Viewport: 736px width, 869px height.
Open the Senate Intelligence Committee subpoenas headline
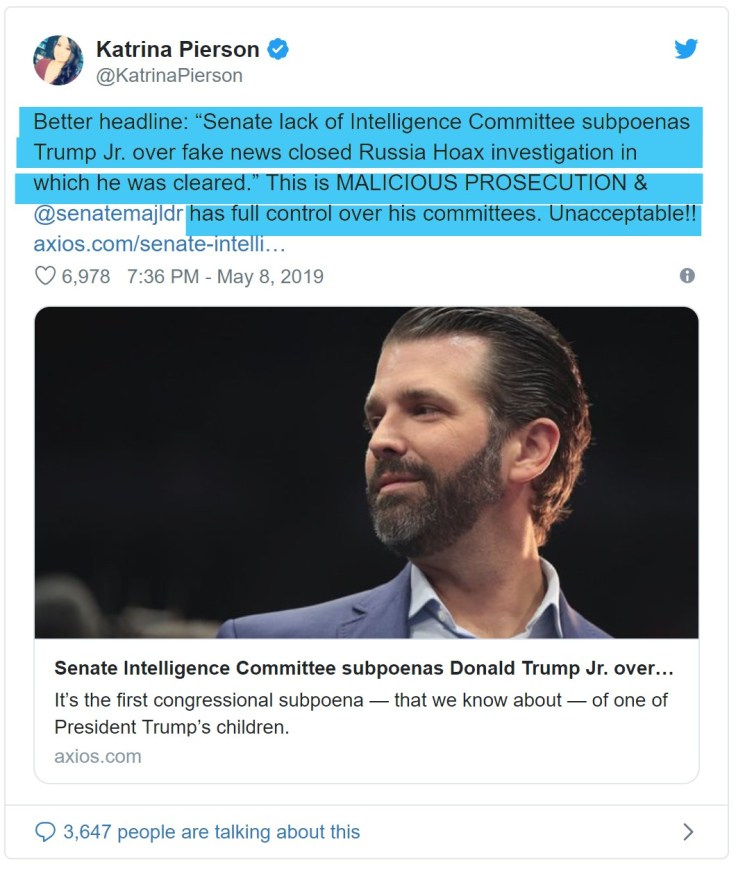(364, 667)
